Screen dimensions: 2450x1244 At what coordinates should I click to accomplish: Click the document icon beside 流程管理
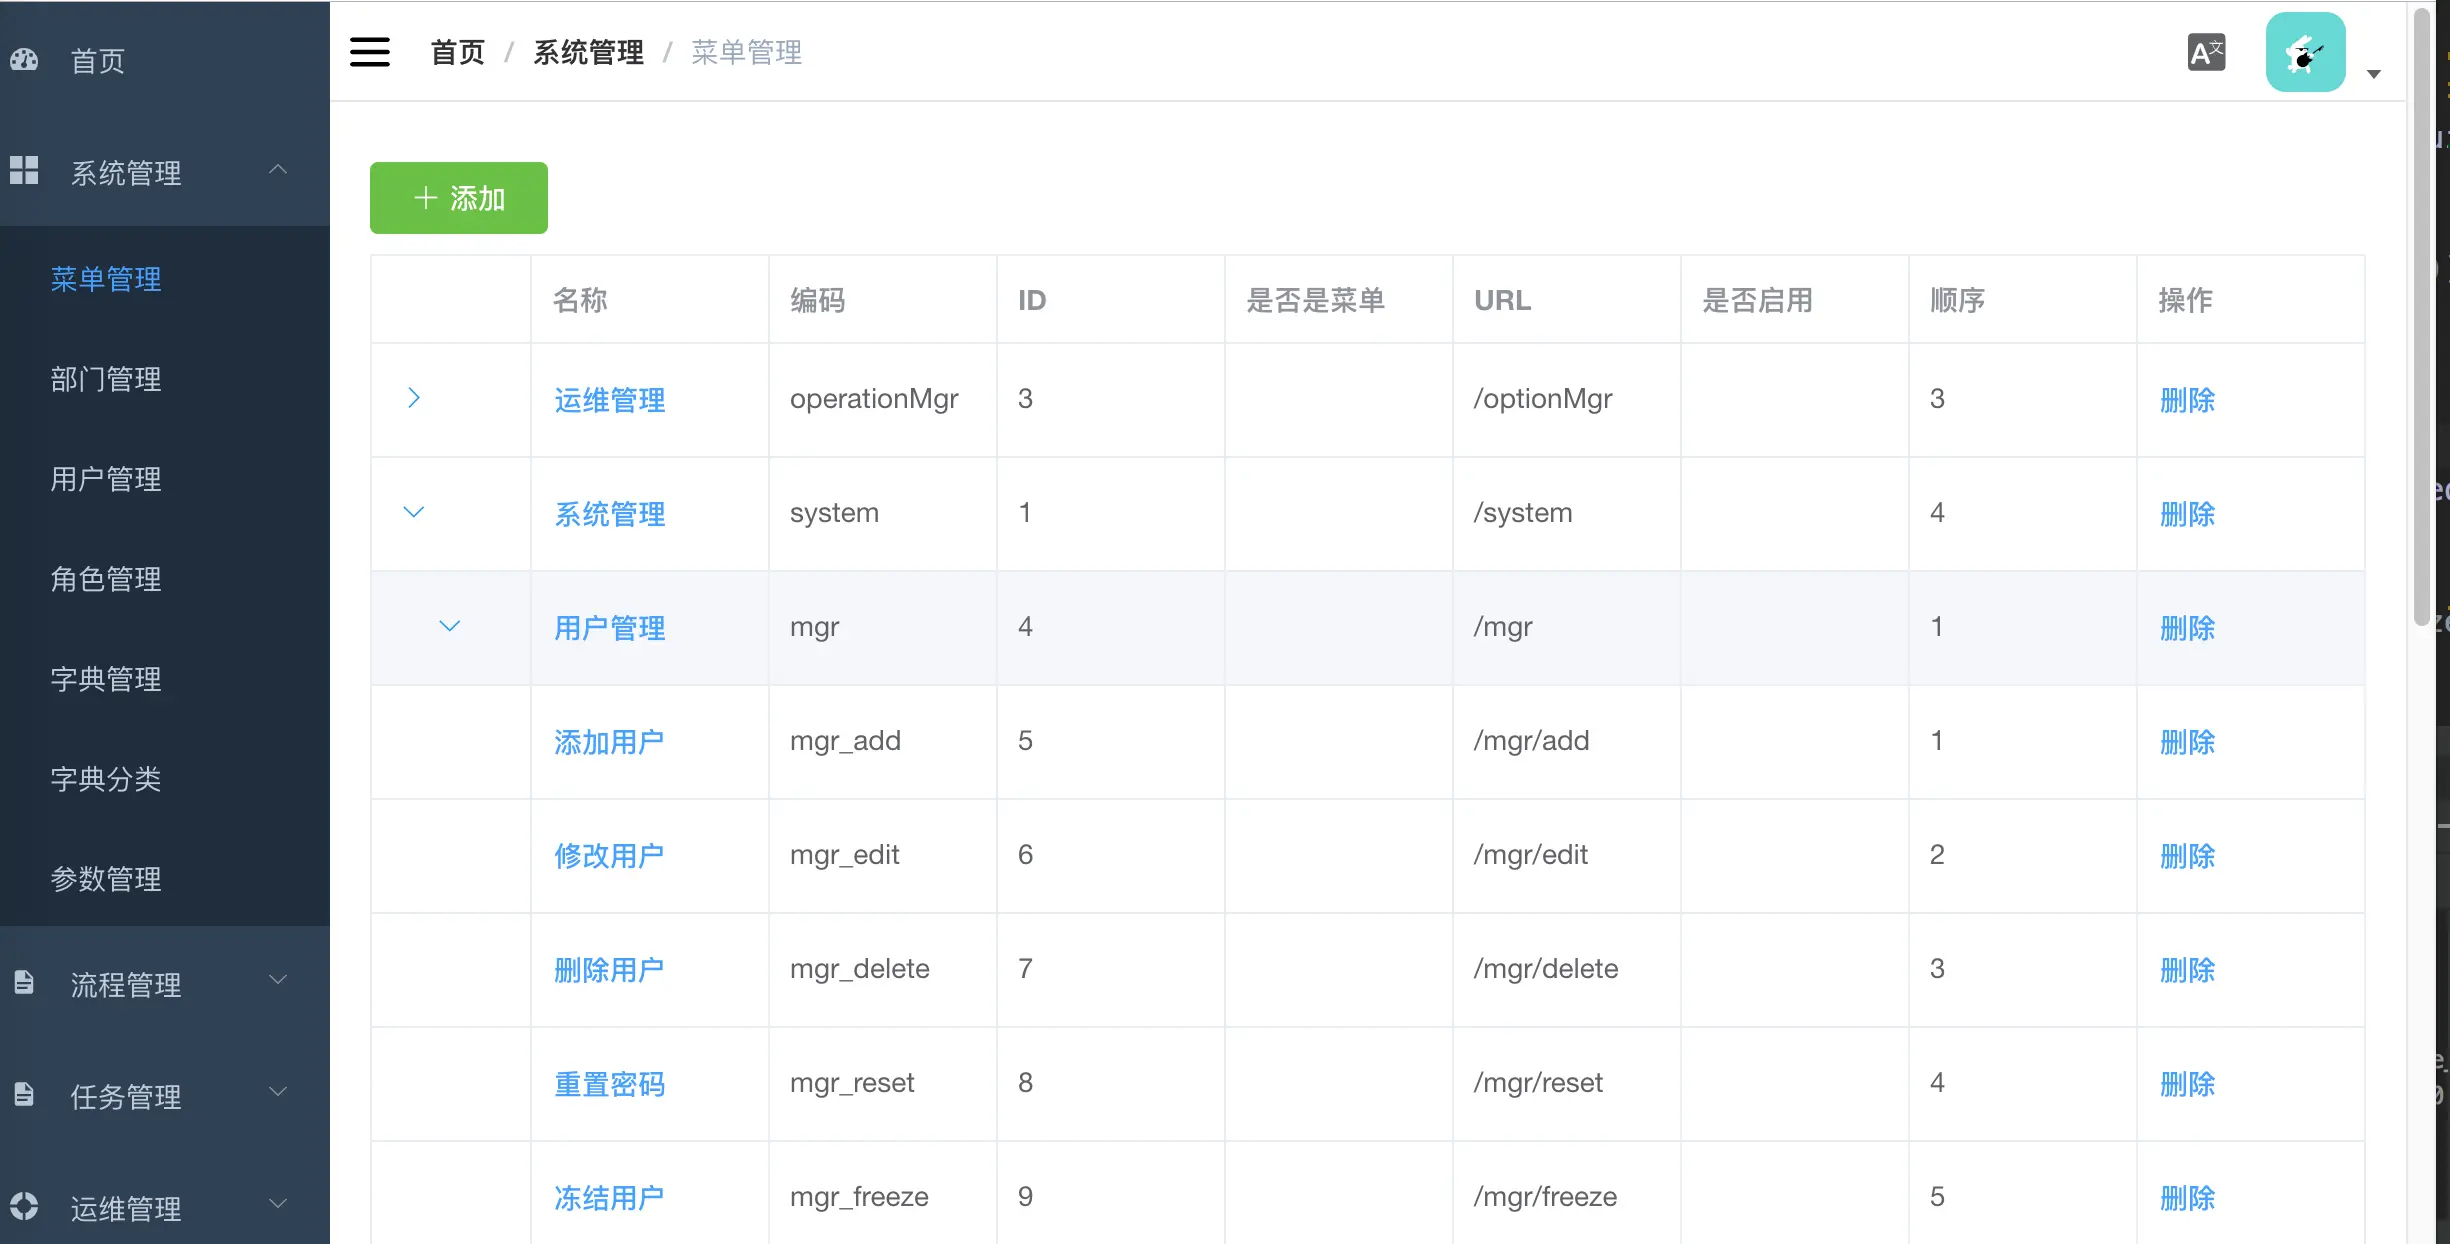point(24,982)
